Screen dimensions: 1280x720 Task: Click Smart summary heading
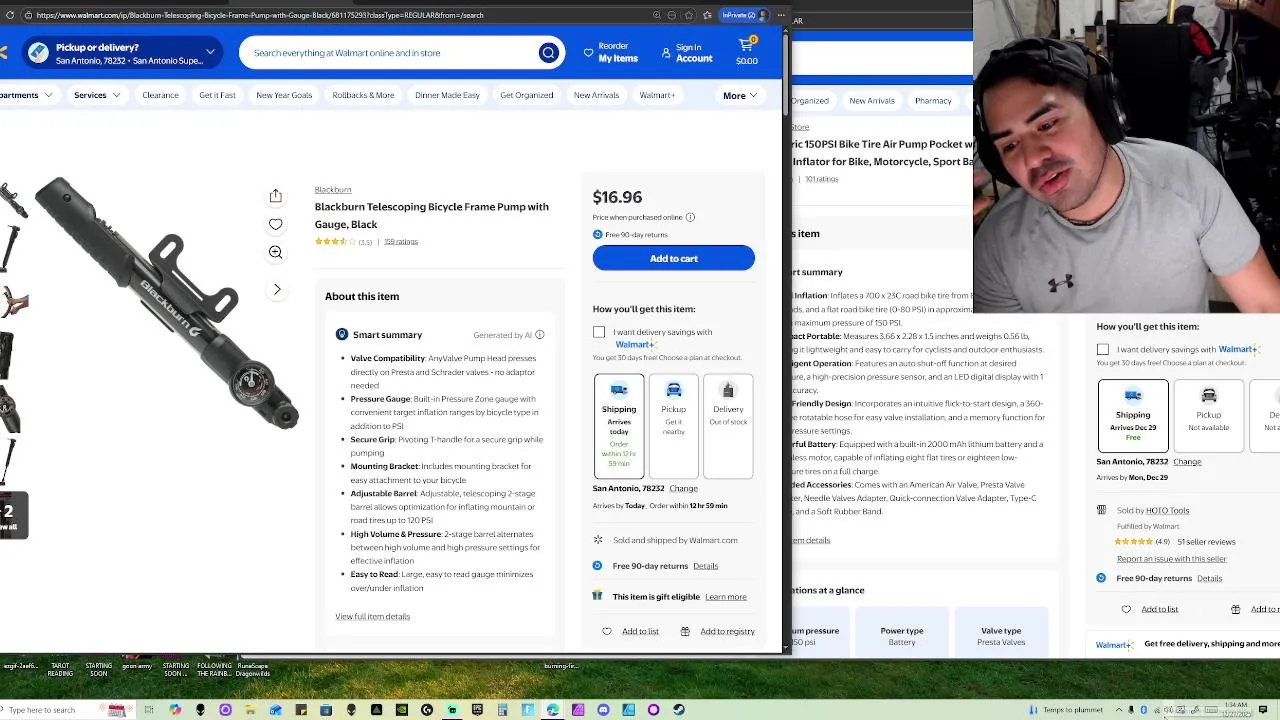point(387,335)
